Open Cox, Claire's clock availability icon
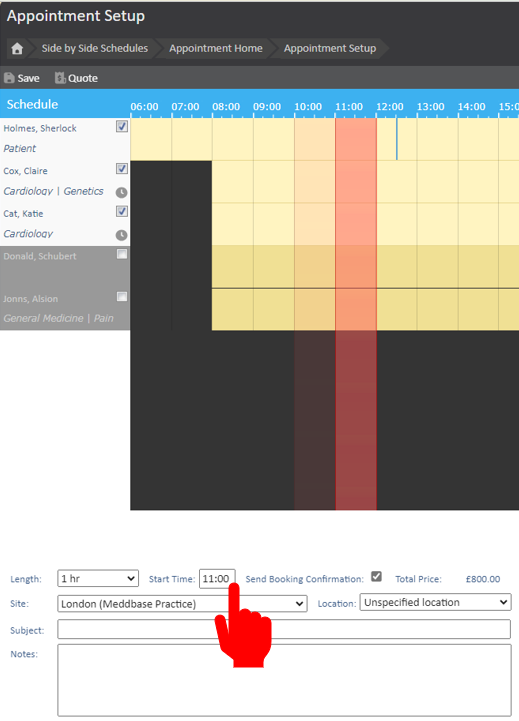 [121, 192]
